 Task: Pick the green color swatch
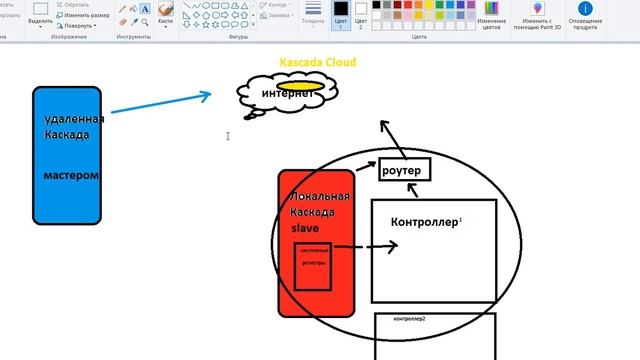[x=440, y=5]
